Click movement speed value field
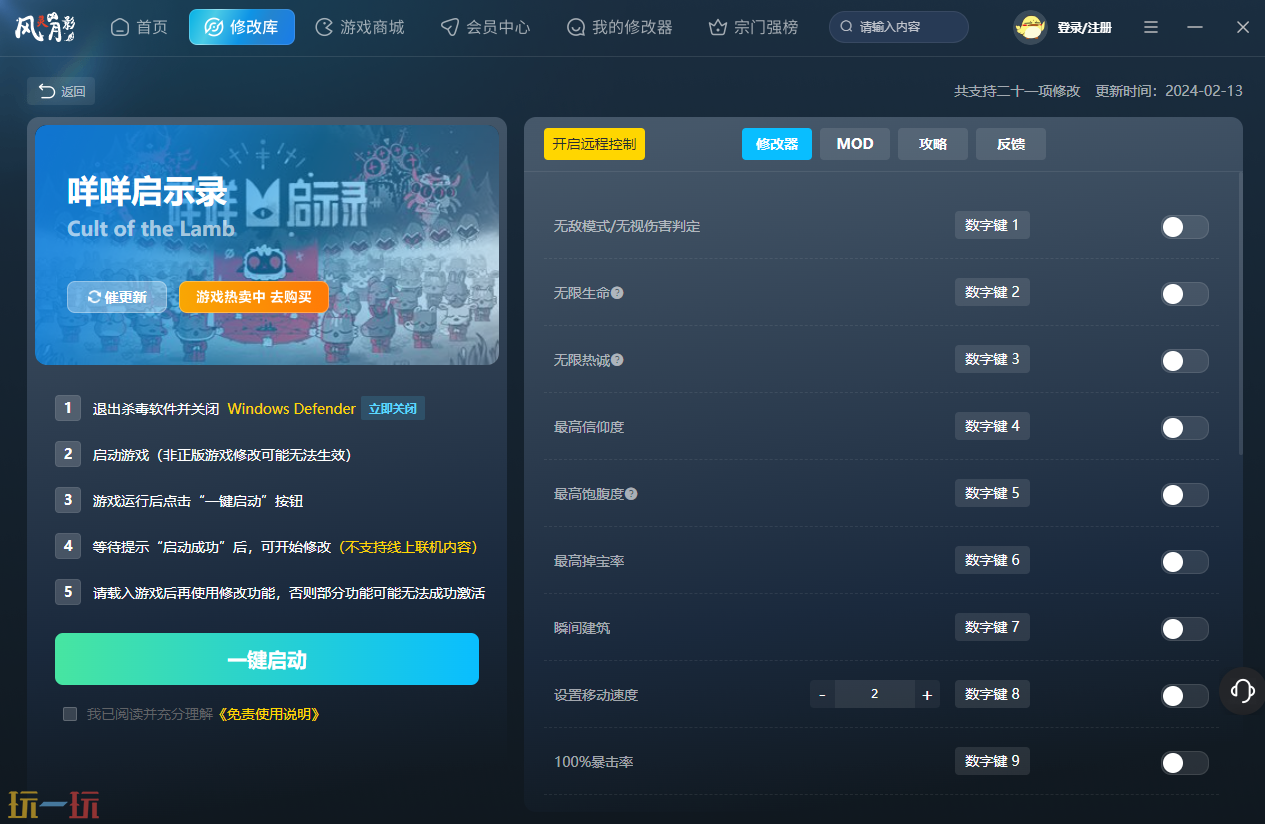 coord(875,694)
